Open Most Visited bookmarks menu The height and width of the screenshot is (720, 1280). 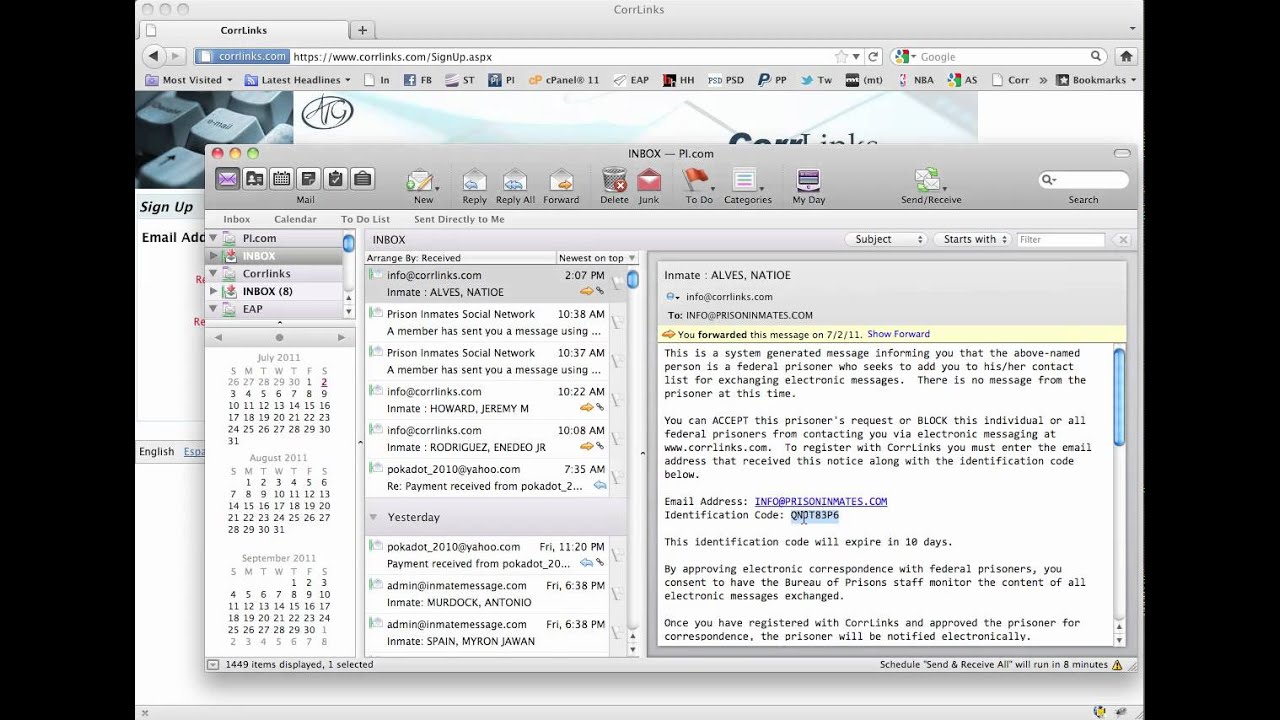click(x=189, y=80)
